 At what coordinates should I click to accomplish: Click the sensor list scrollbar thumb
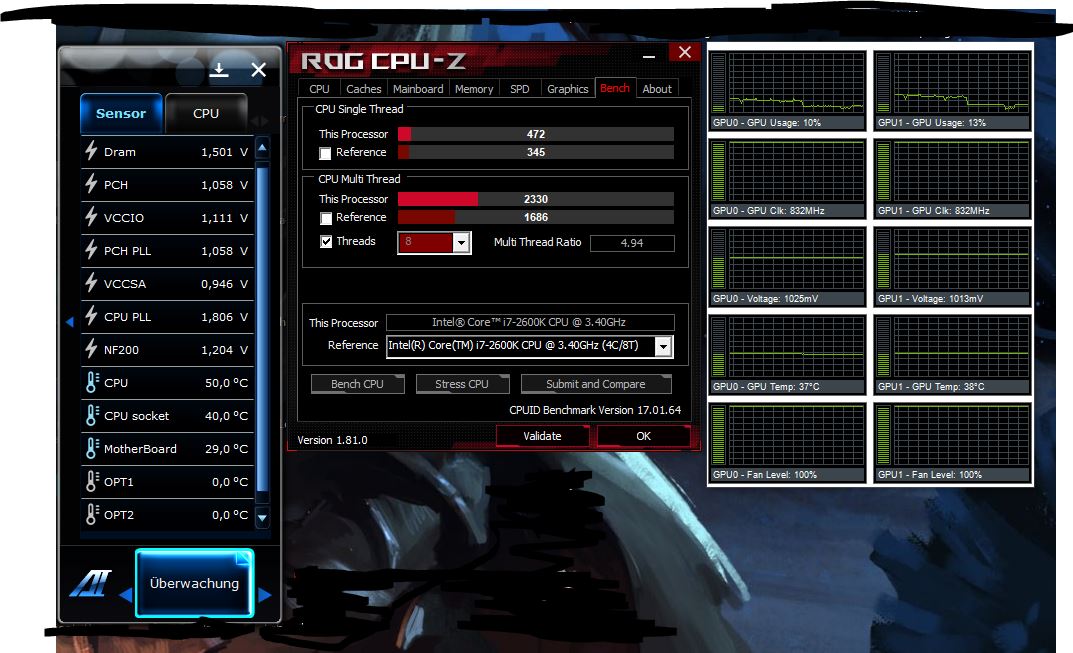coord(262,327)
